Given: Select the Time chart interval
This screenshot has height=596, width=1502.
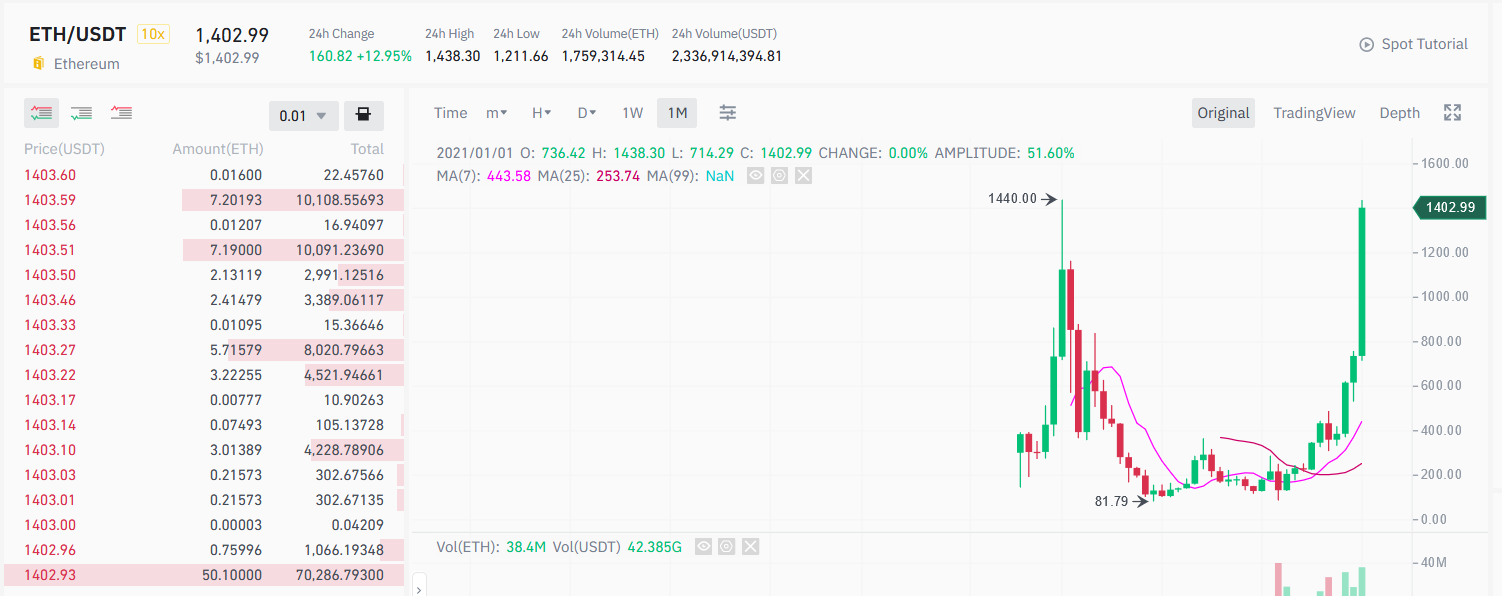Looking at the screenshot, I should [451, 113].
